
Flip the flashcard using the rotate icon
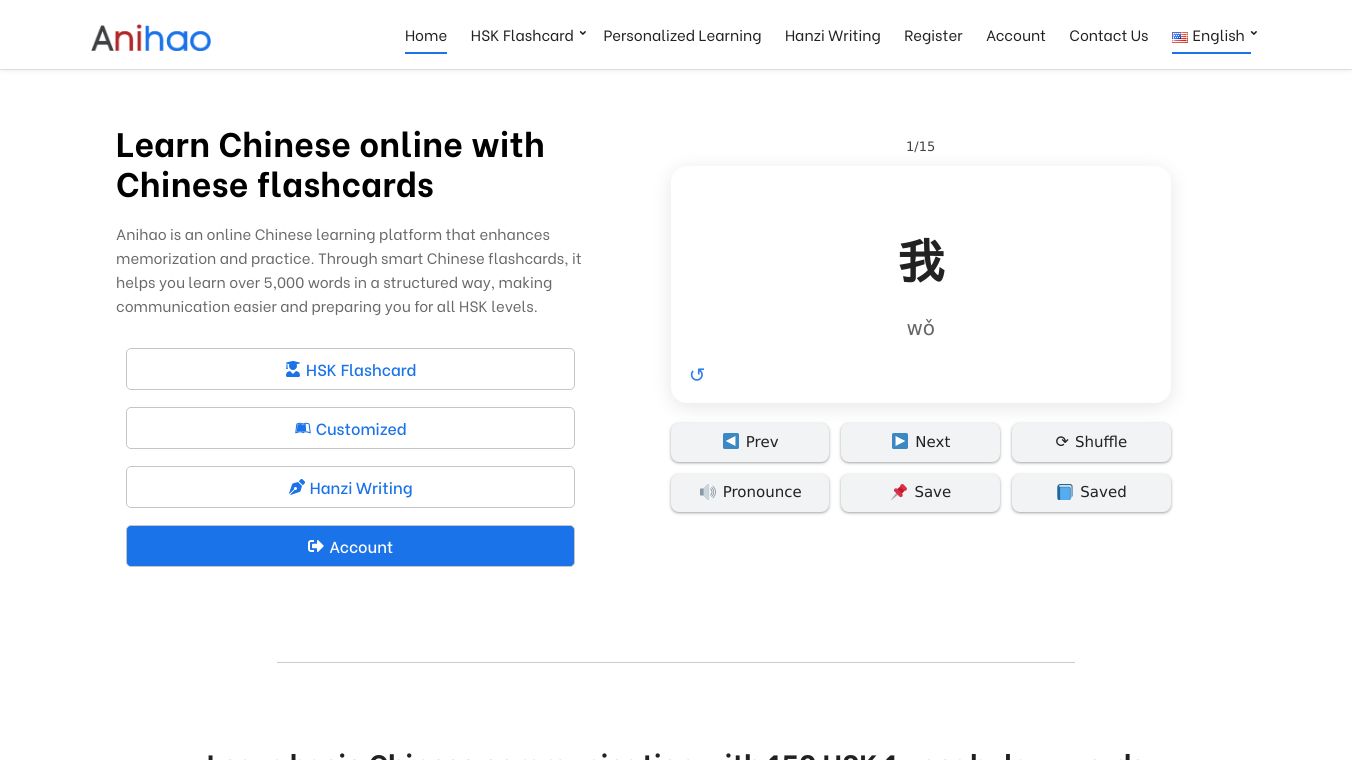[x=697, y=375]
